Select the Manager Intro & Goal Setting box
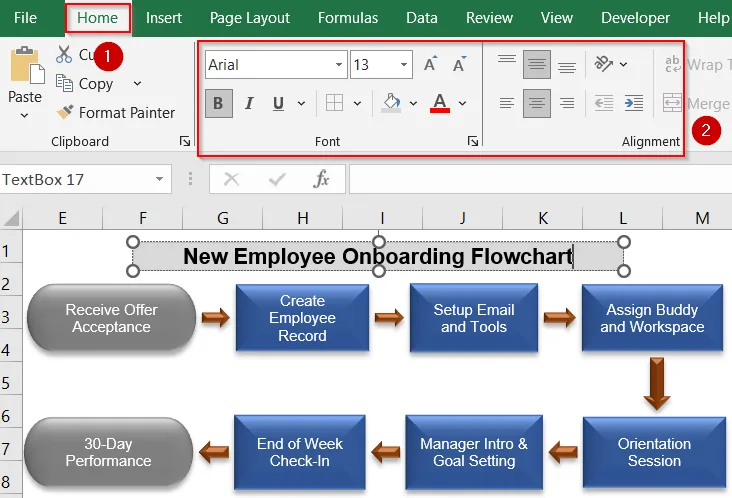Screen dimensions: 732x498 click(474, 452)
